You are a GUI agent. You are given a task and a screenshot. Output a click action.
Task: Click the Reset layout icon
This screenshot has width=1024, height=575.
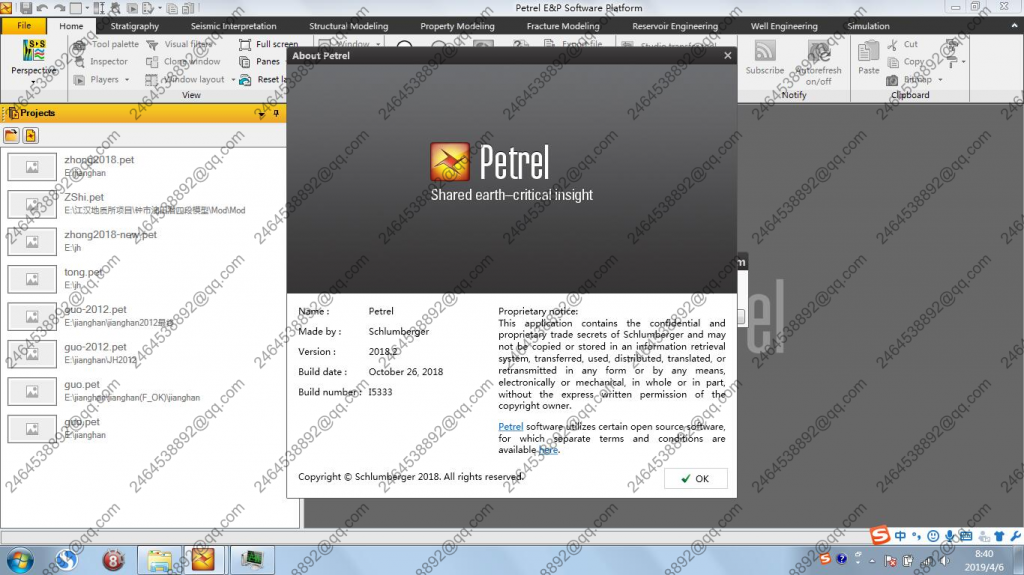pos(245,80)
